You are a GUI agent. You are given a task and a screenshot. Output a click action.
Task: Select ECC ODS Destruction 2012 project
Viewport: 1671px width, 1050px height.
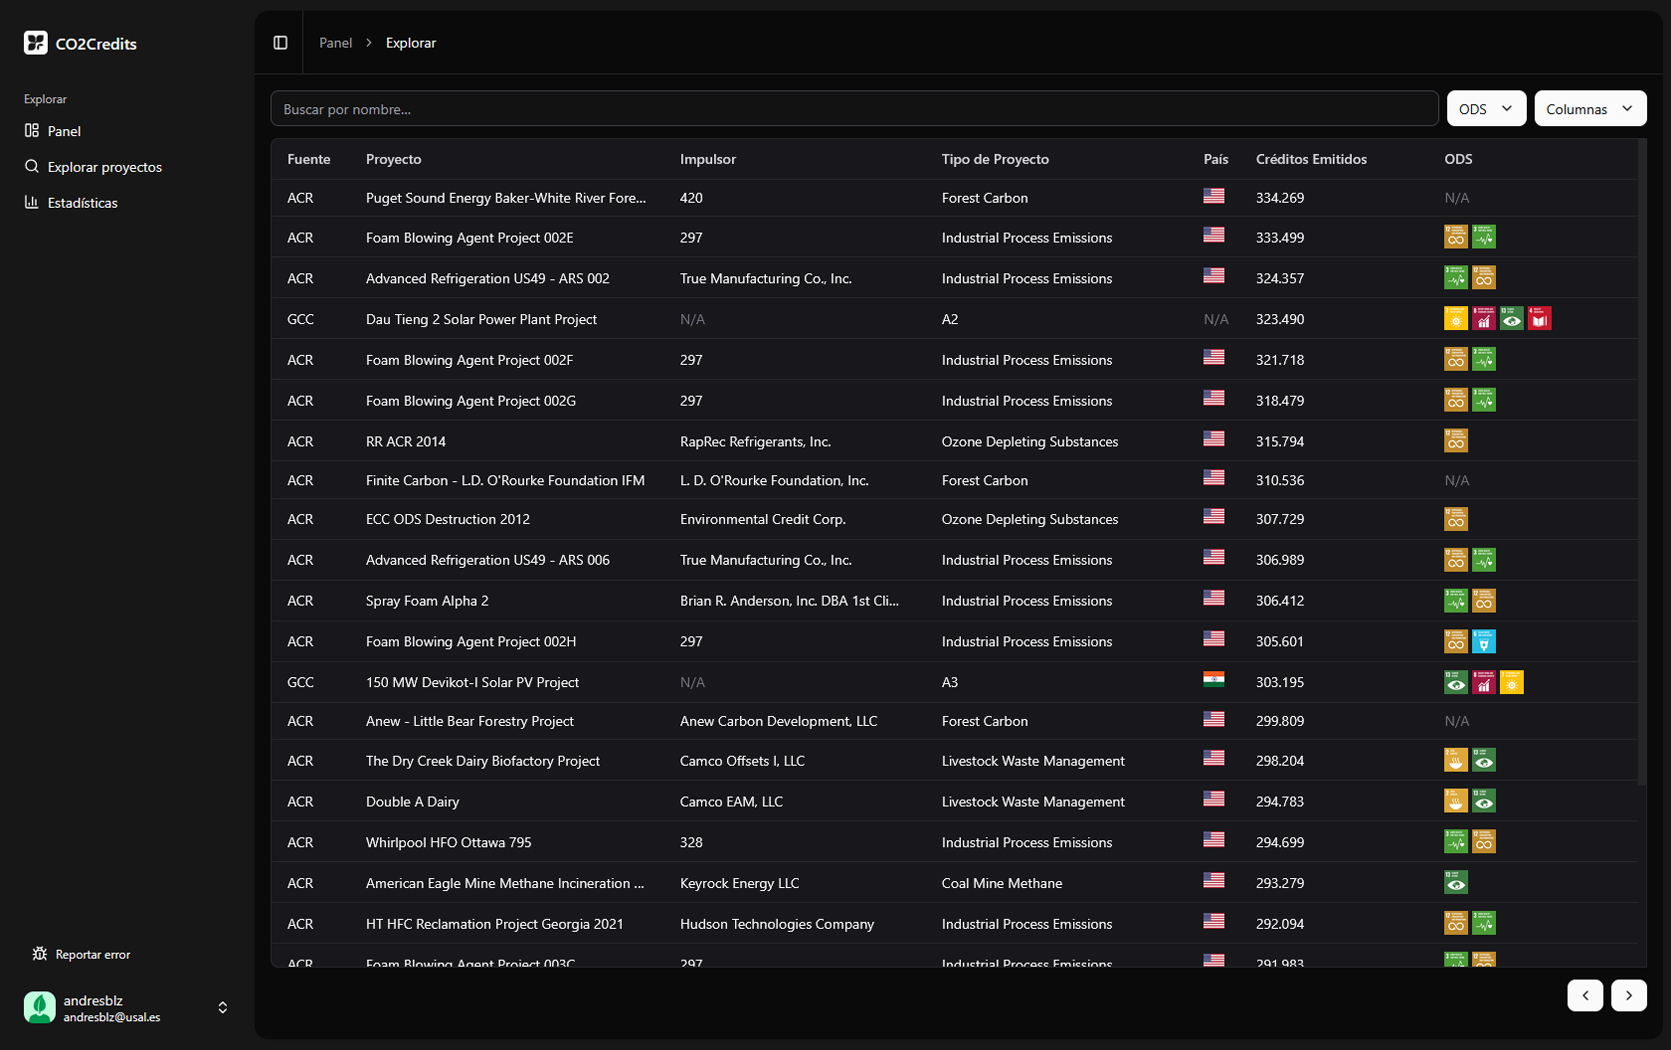click(447, 519)
